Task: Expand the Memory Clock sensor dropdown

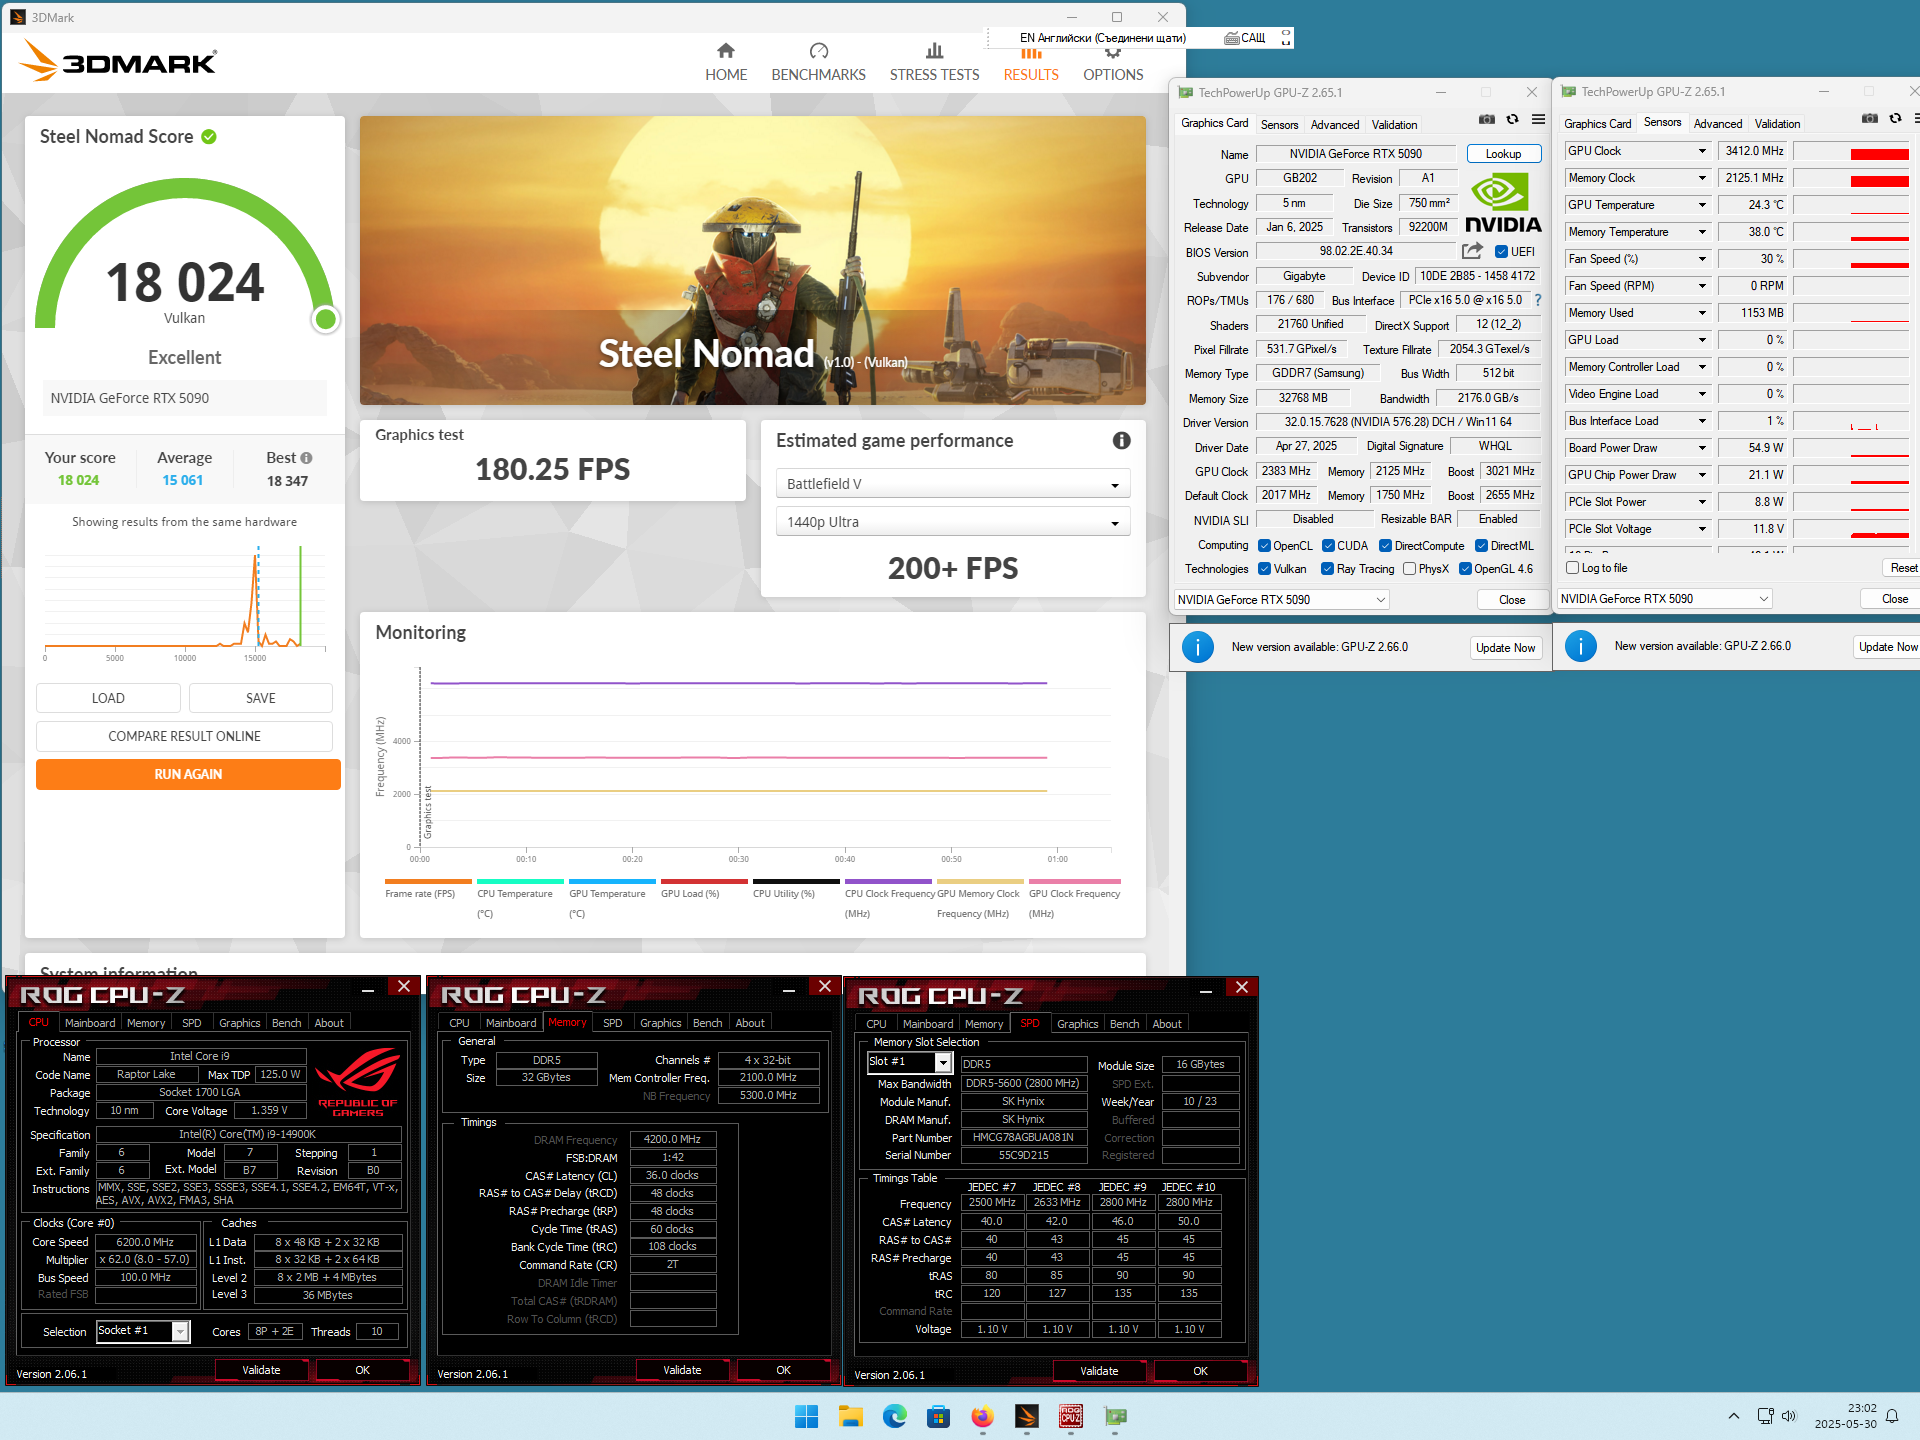Action: pyautogui.click(x=1702, y=178)
